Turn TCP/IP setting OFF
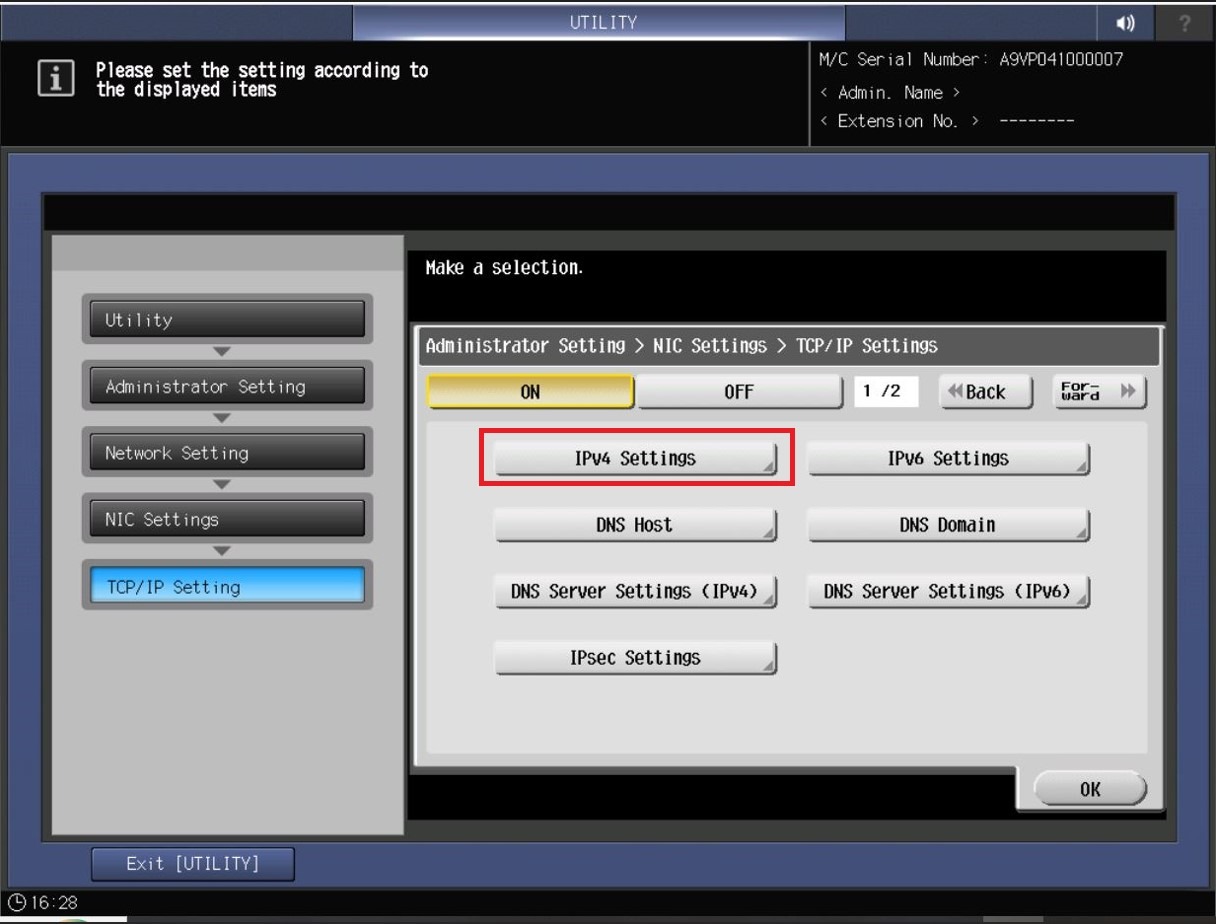The height and width of the screenshot is (924, 1216). tap(738, 392)
